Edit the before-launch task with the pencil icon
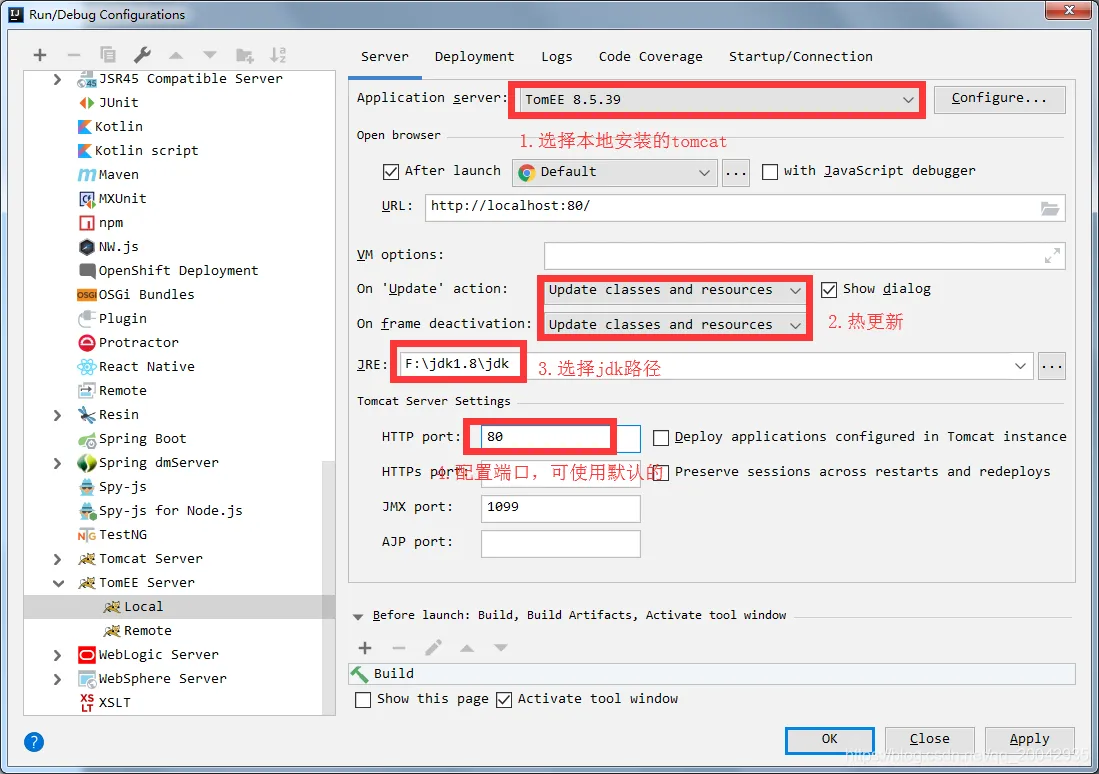 pos(433,648)
